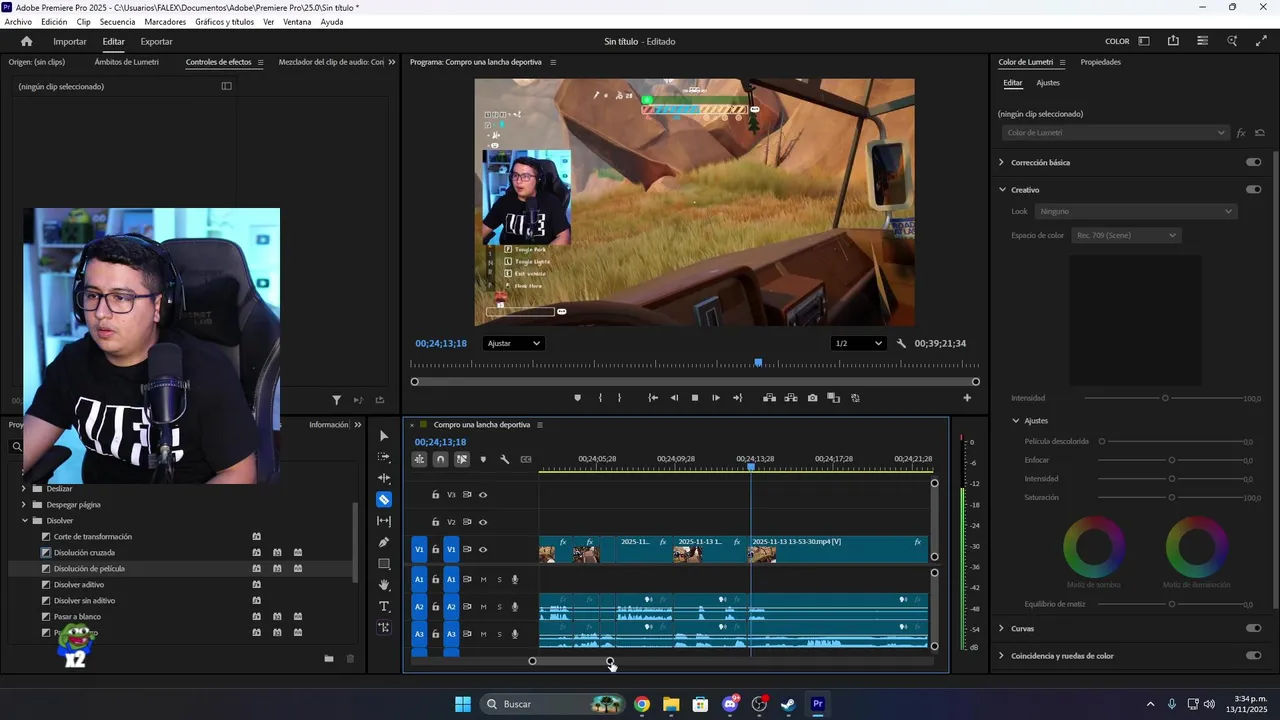The width and height of the screenshot is (1280, 720).
Task: Go to the Importar workspace
Action: (x=70, y=42)
